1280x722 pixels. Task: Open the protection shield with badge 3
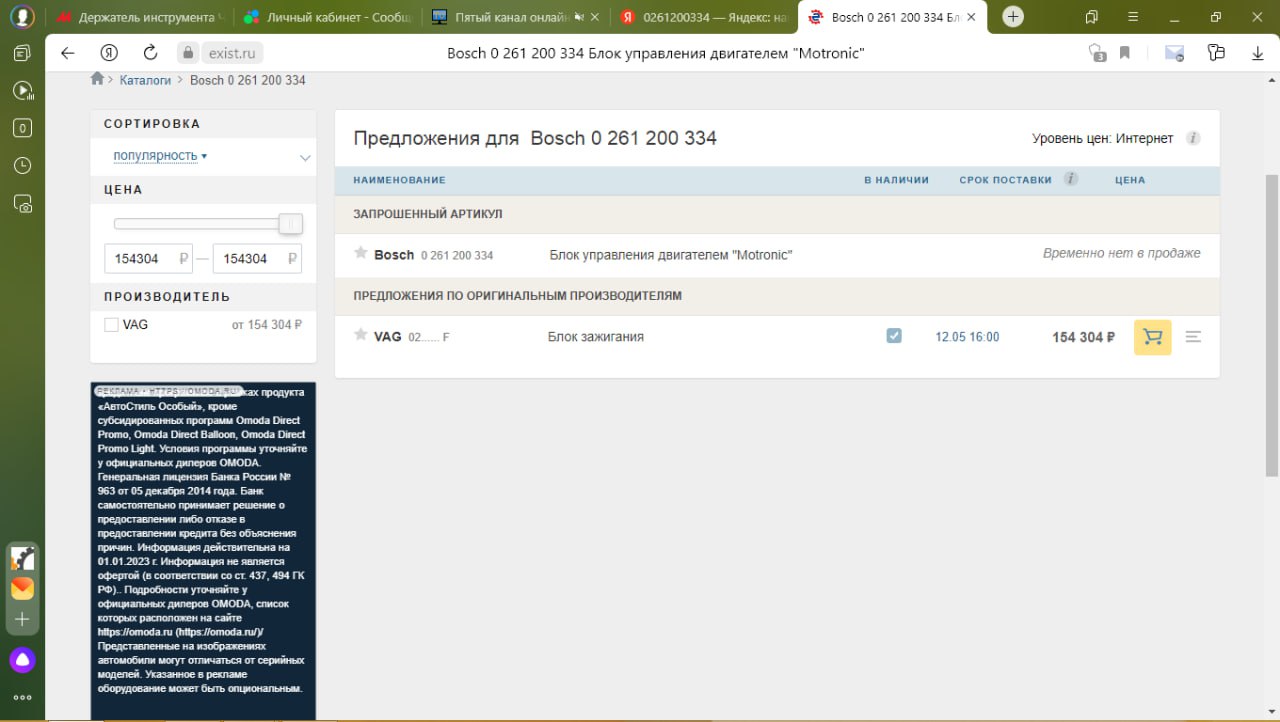1097,53
